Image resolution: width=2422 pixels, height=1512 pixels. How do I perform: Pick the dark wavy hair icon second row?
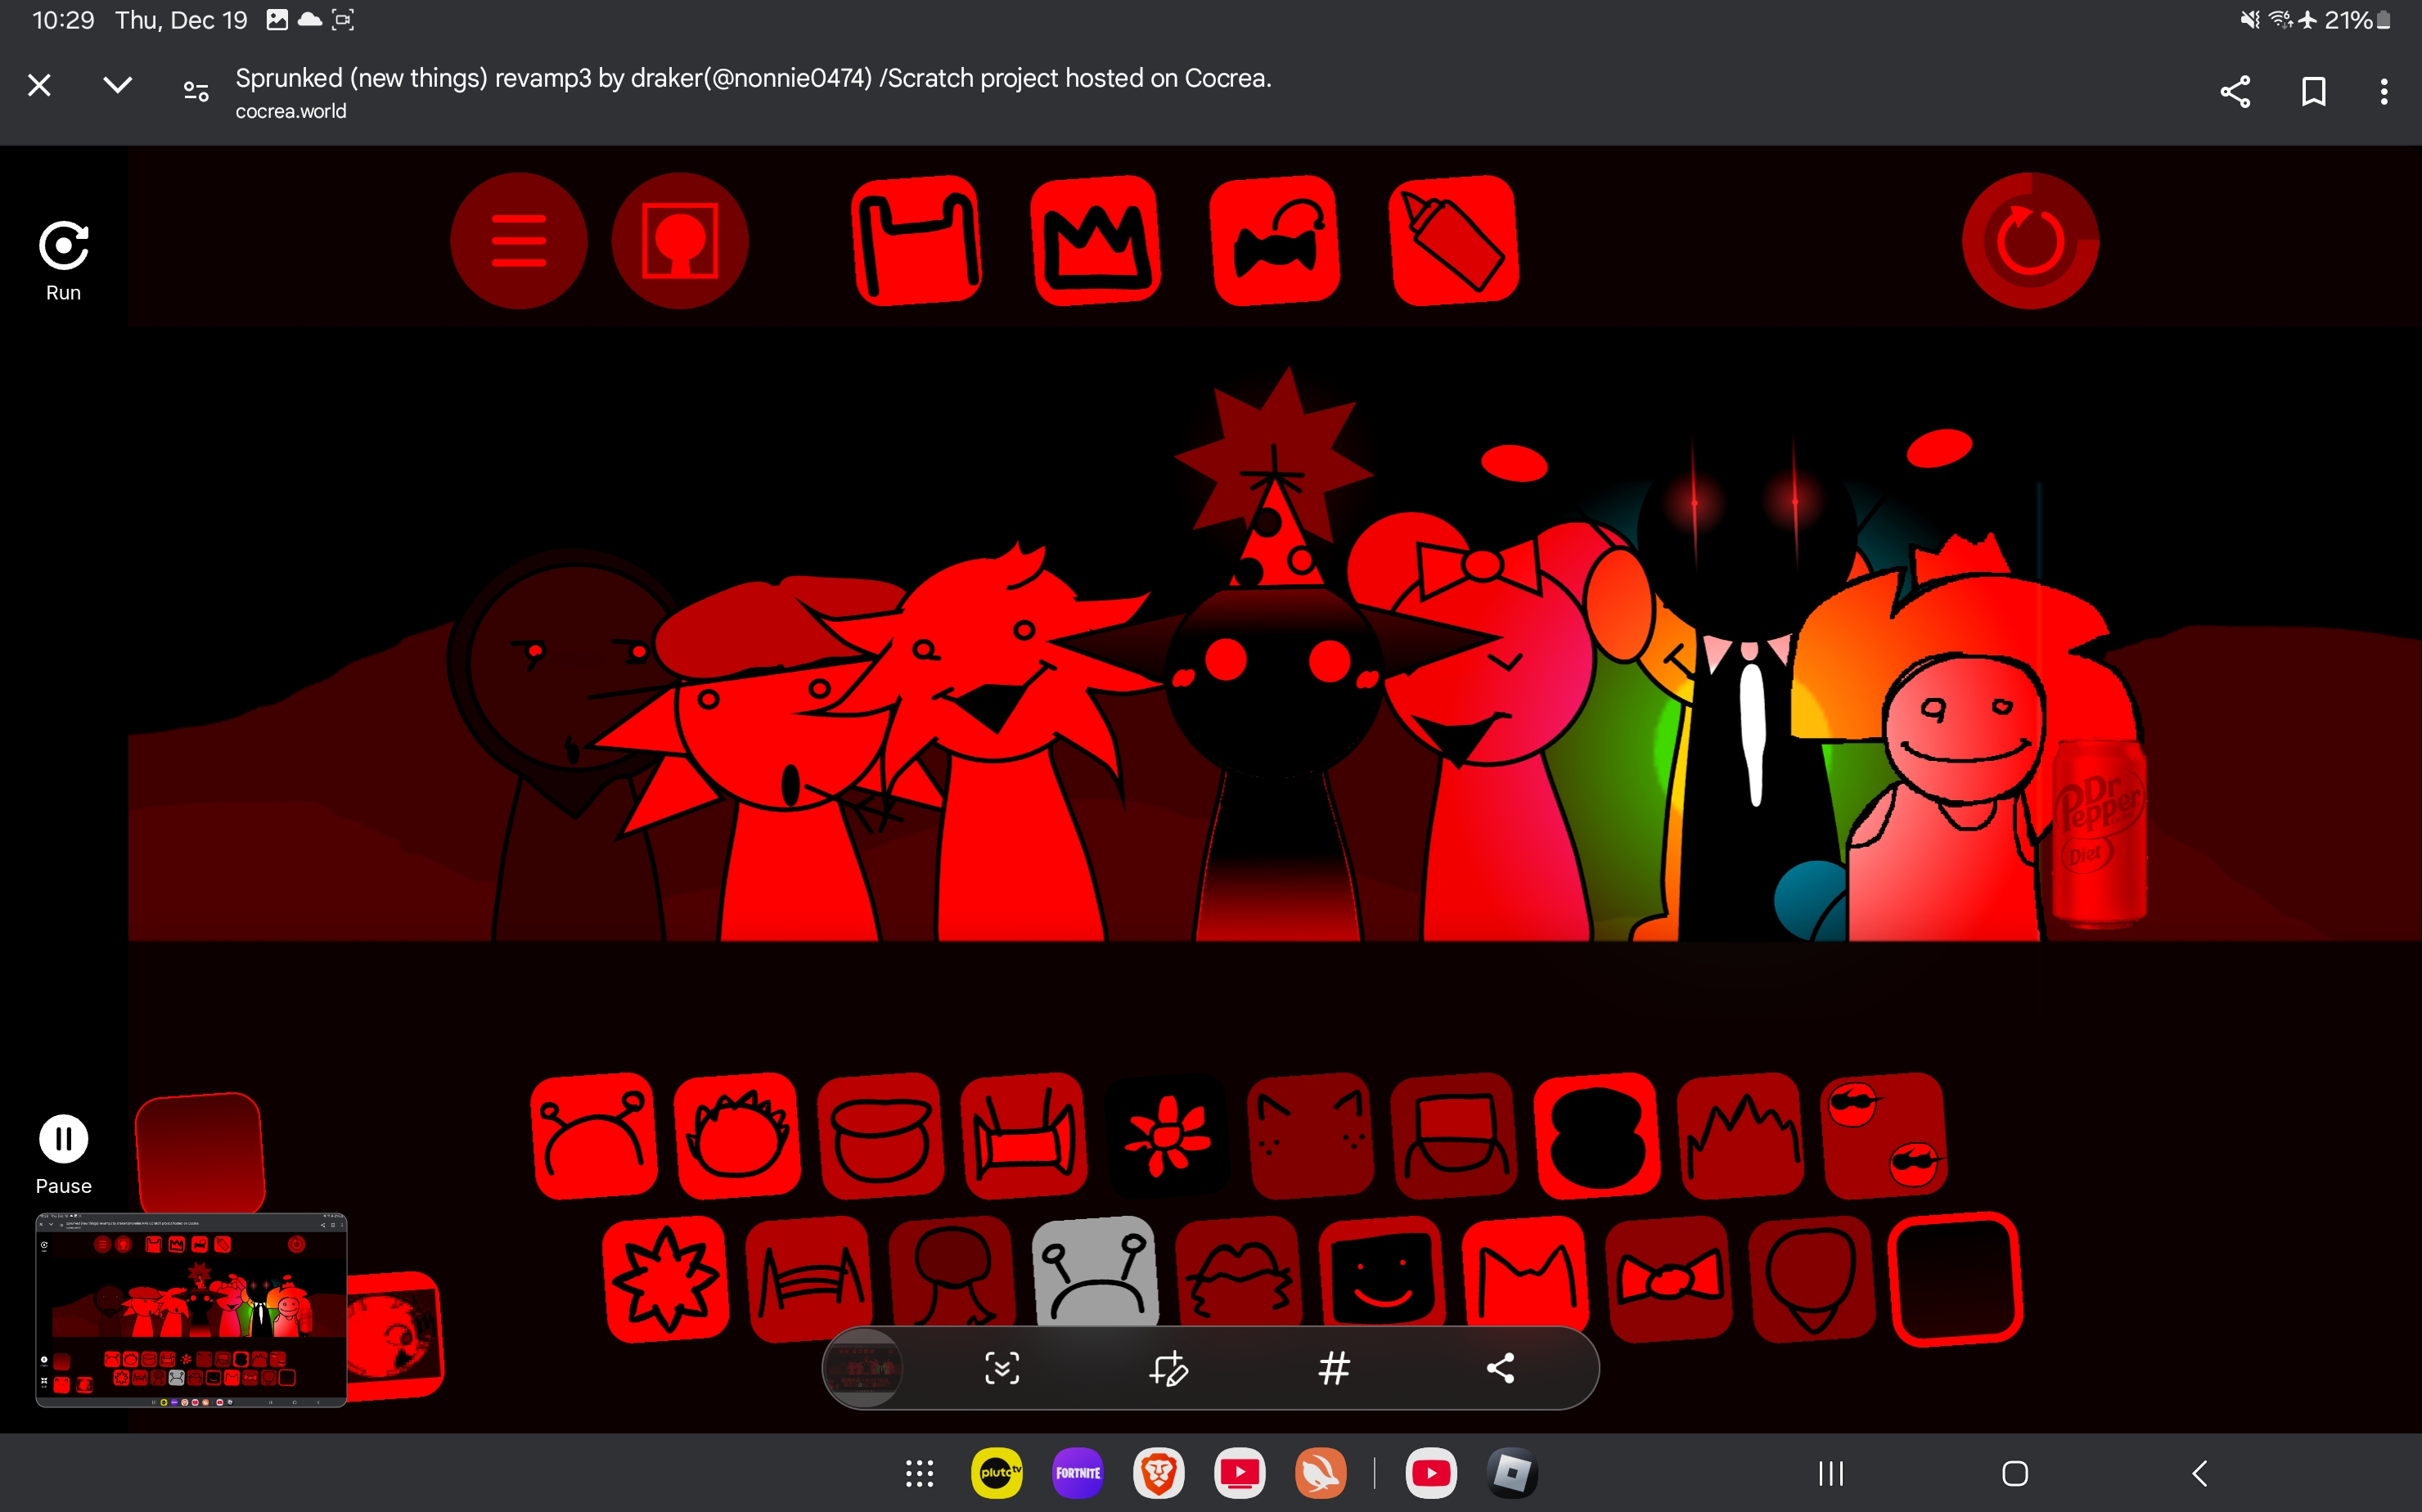pos(1239,1272)
